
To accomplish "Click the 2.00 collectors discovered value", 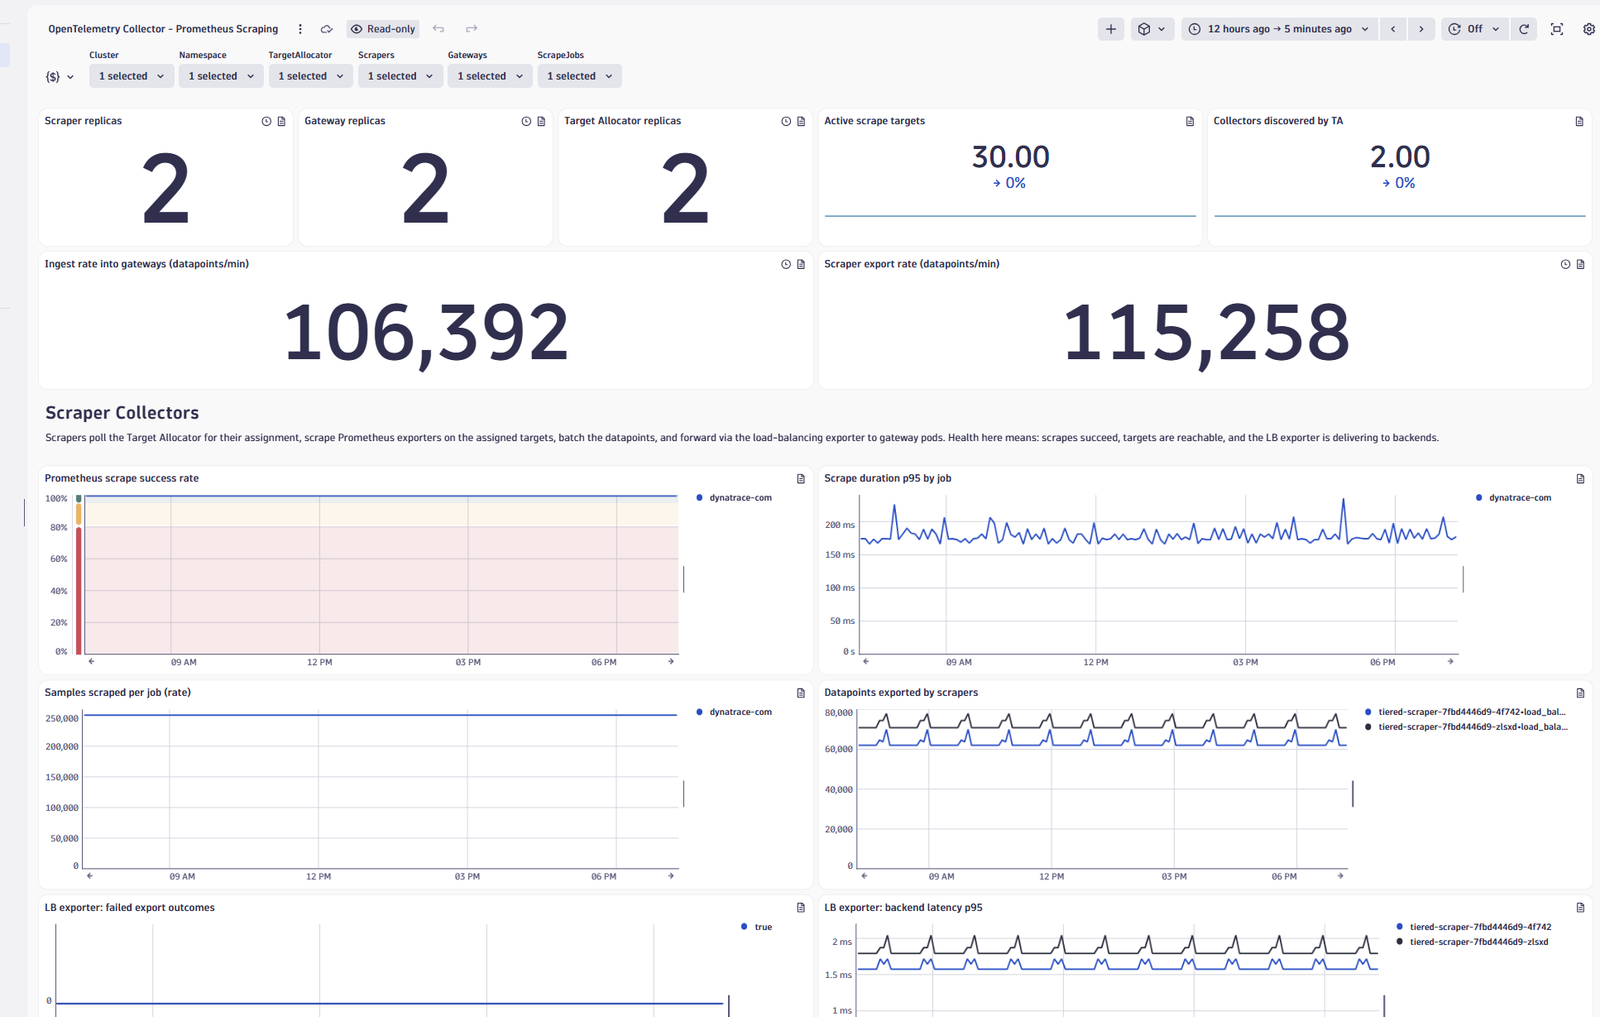I will [x=1400, y=157].
